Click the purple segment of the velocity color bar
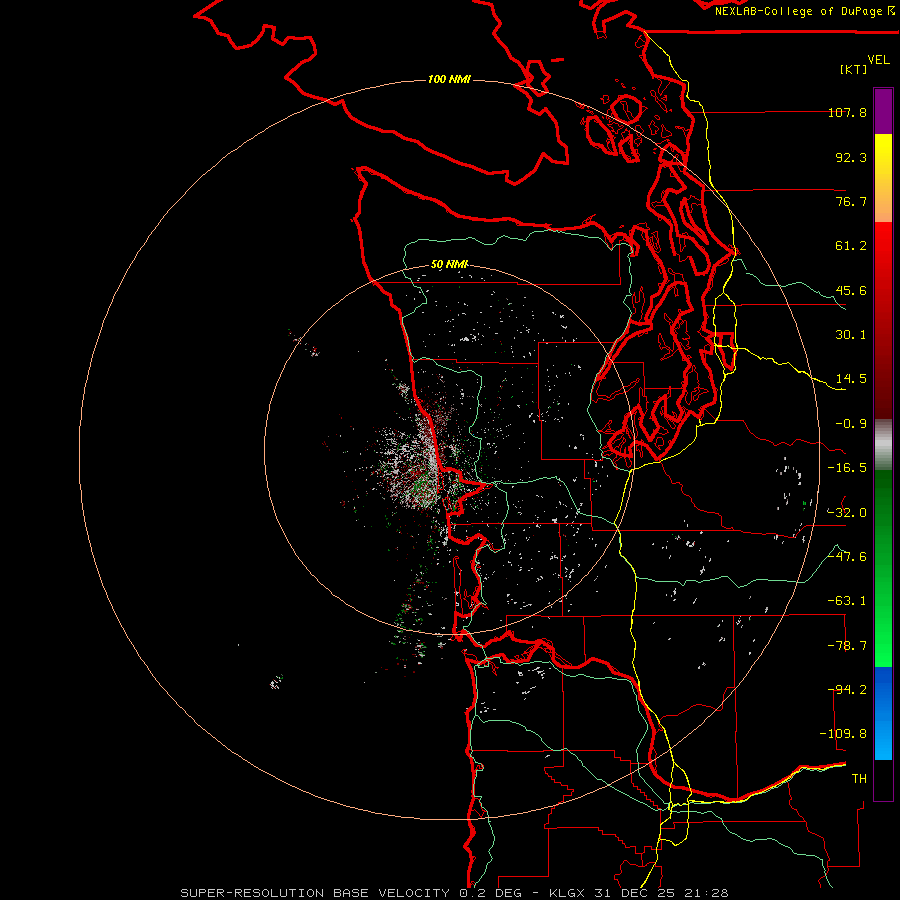The height and width of the screenshot is (900, 900). 883,112
